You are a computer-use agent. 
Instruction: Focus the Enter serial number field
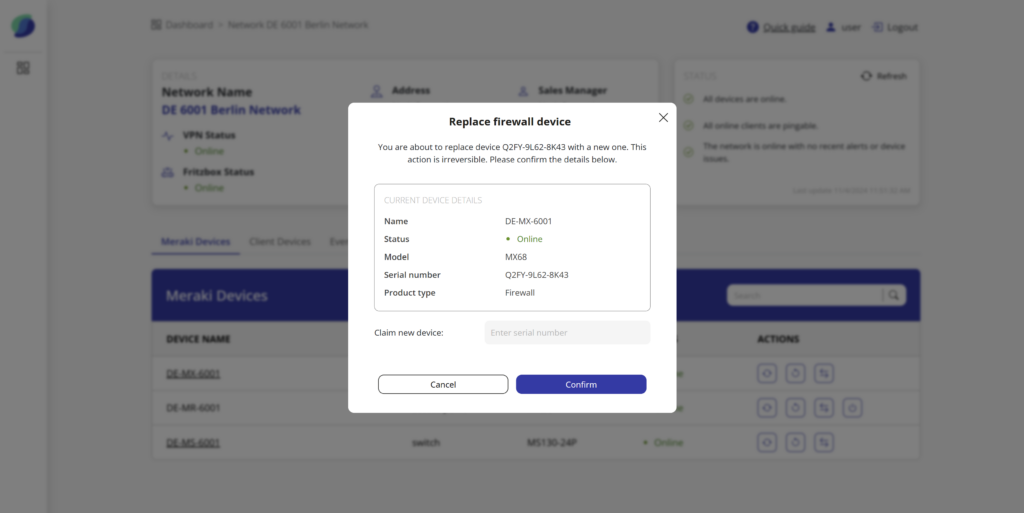[567, 332]
